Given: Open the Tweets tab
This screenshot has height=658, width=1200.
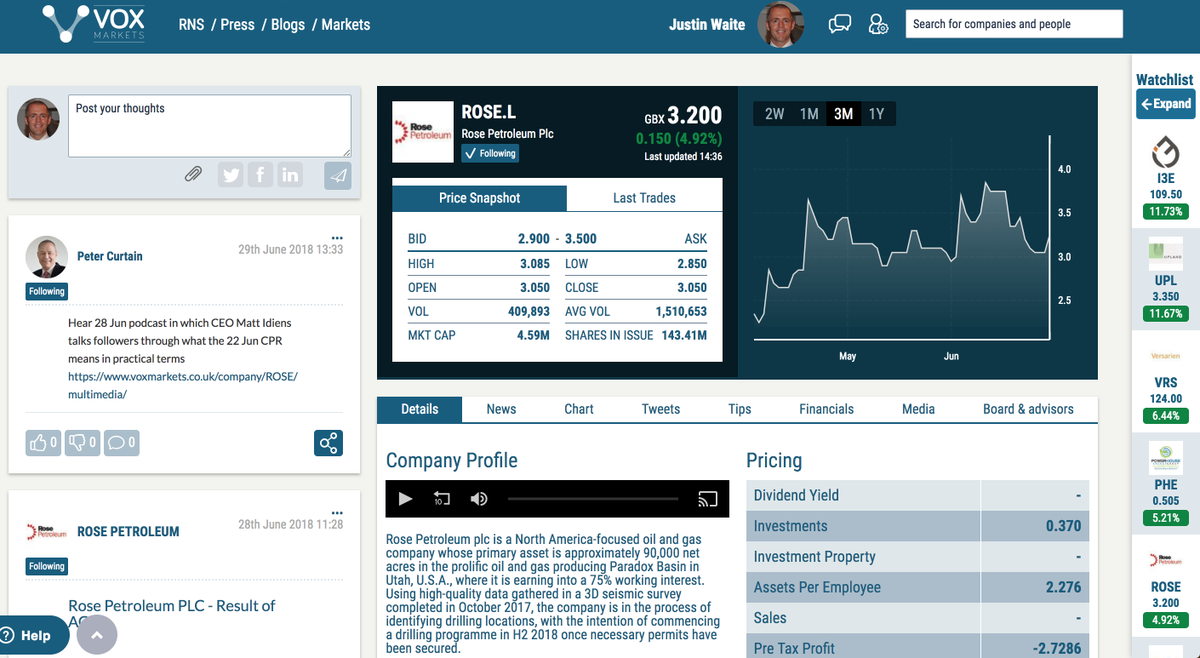Looking at the screenshot, I should pyautogui.click(x=661, y=409).
